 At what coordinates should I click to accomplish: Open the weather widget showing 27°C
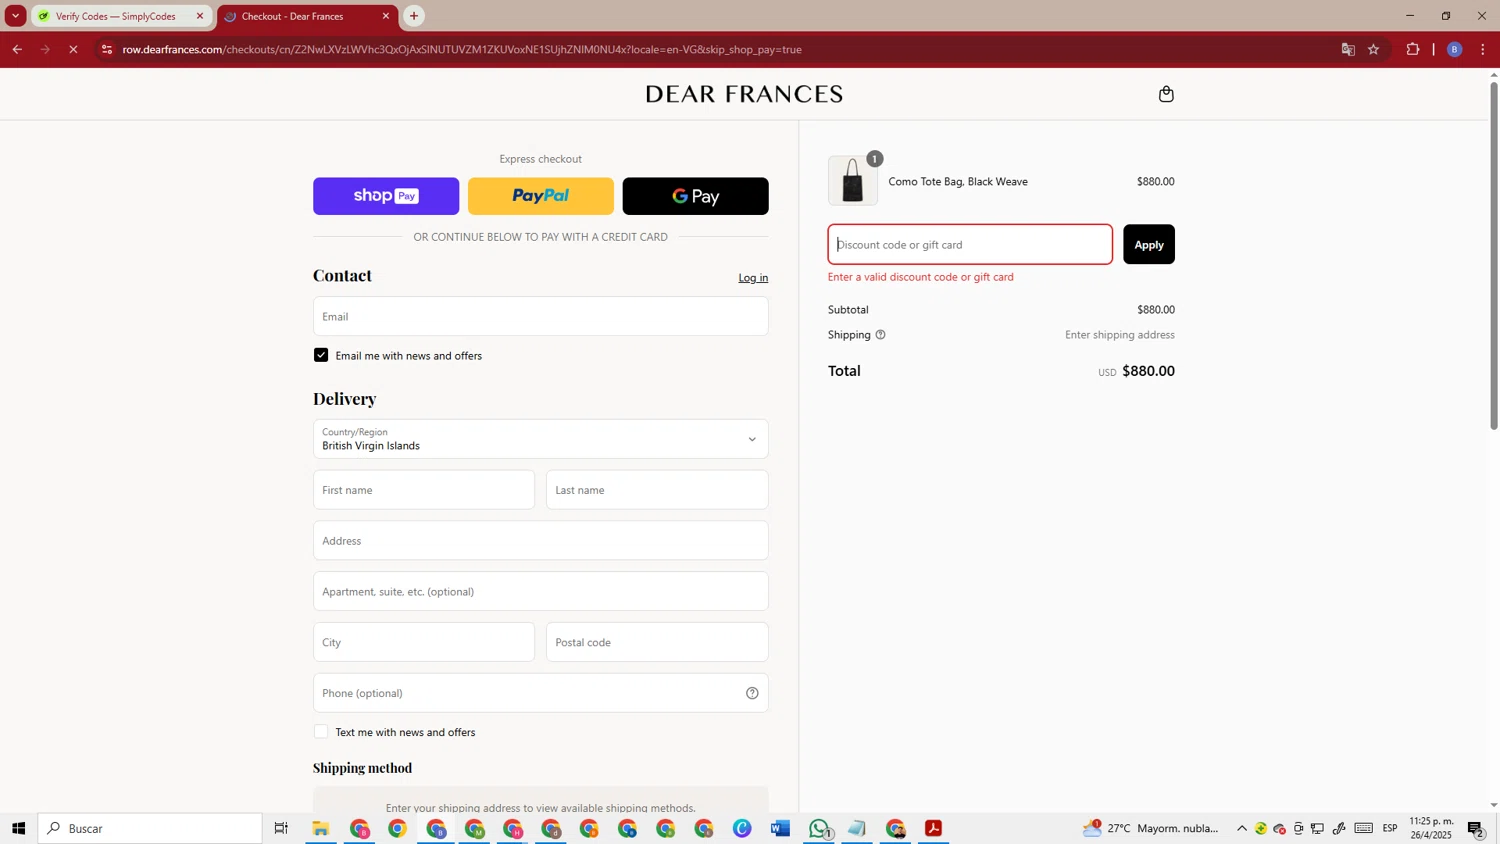point(1151,828)
